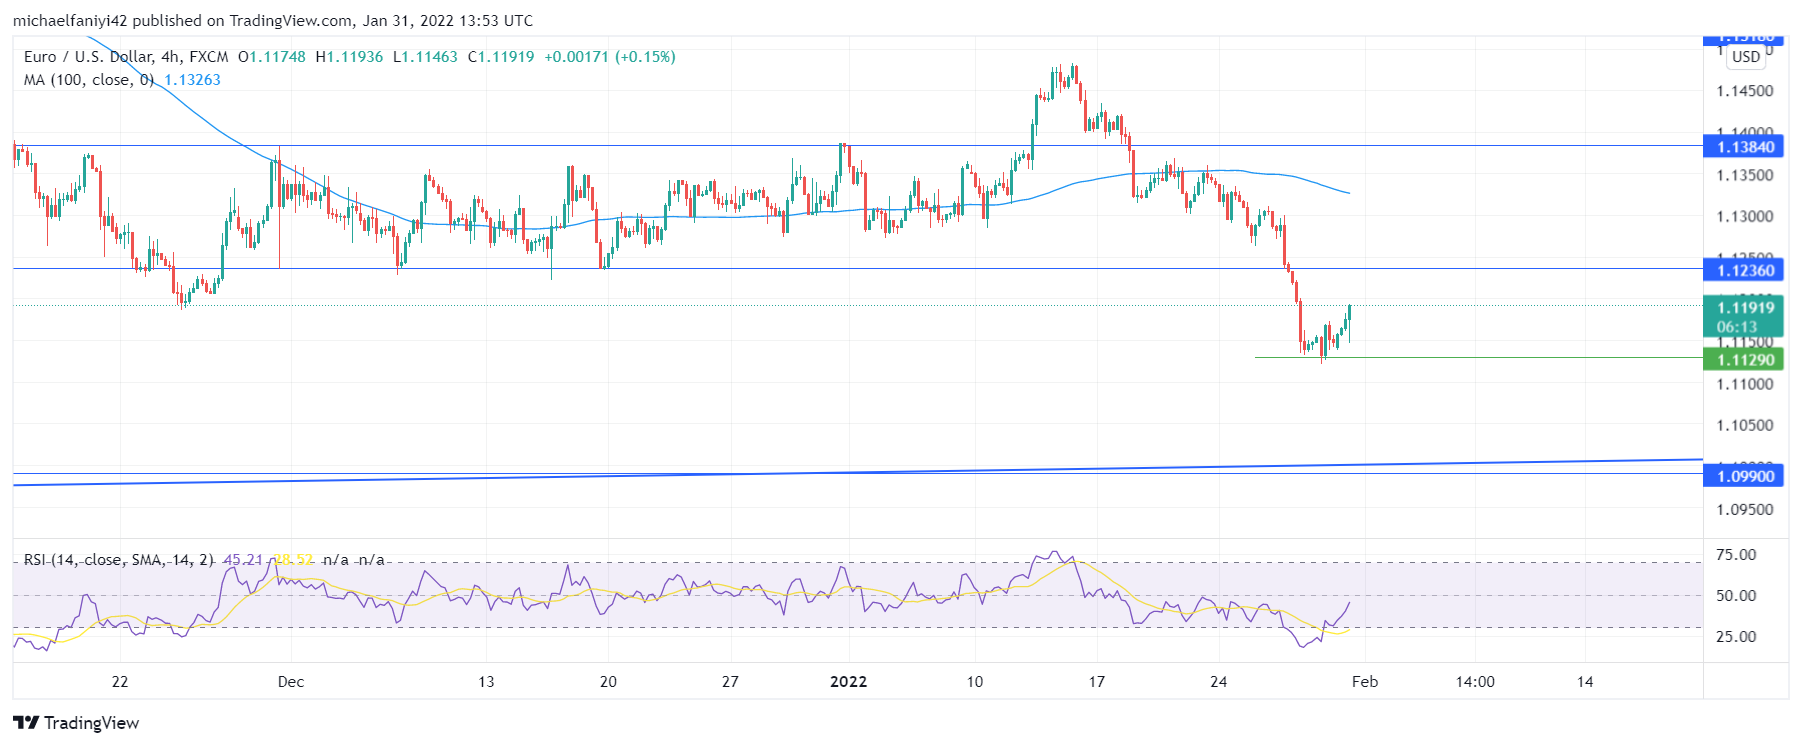Select the 1.12360 price level label

1745,270
